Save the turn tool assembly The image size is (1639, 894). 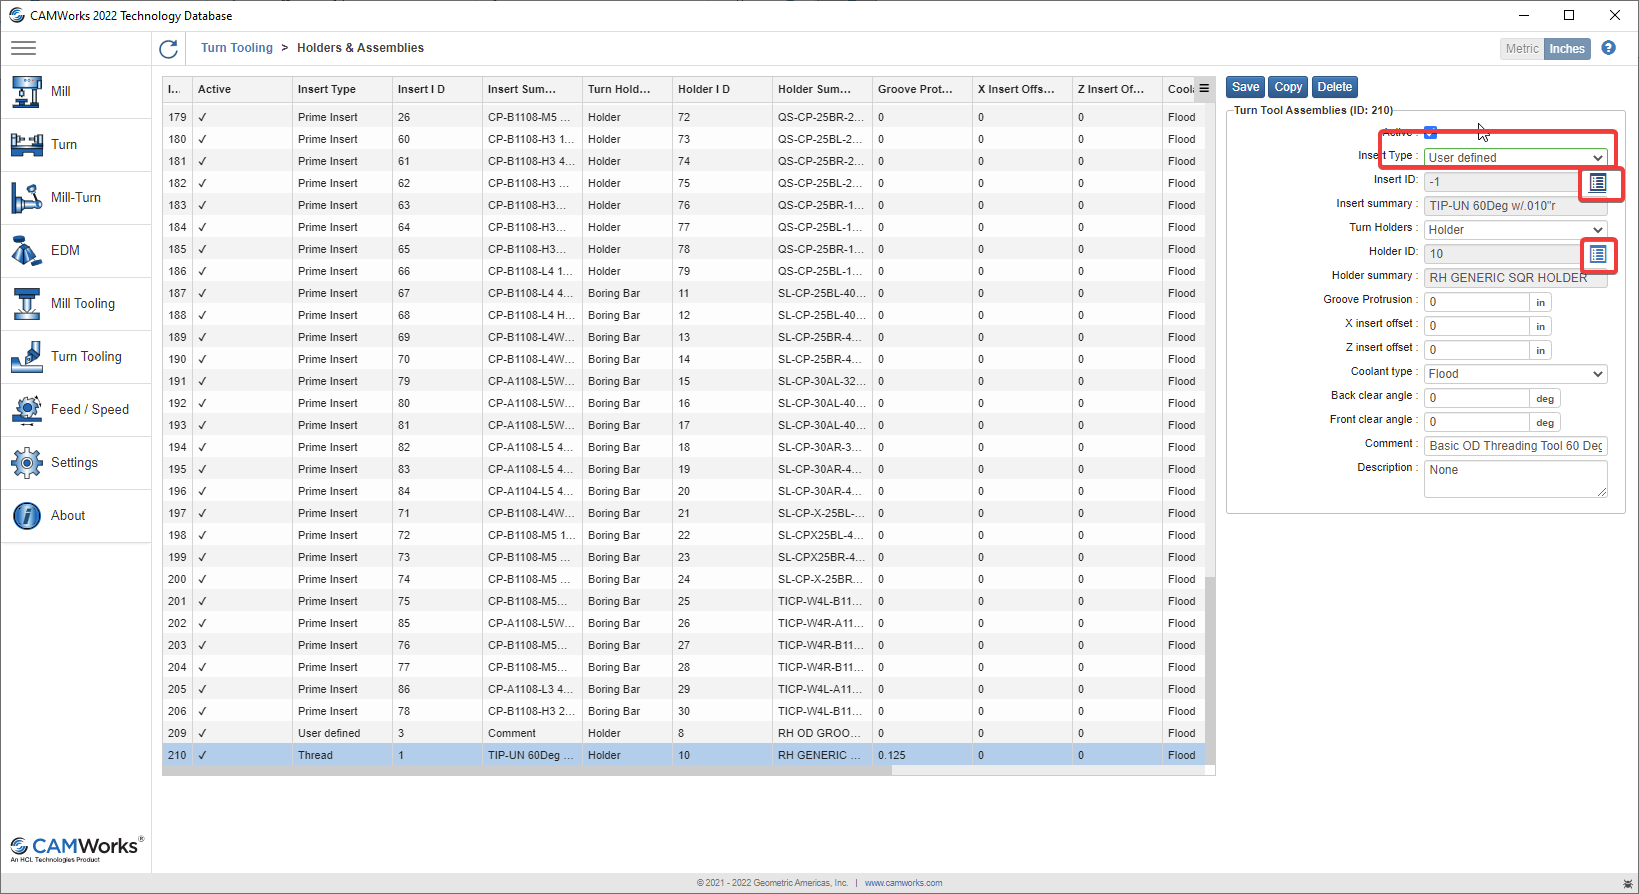coord(1245,87)
